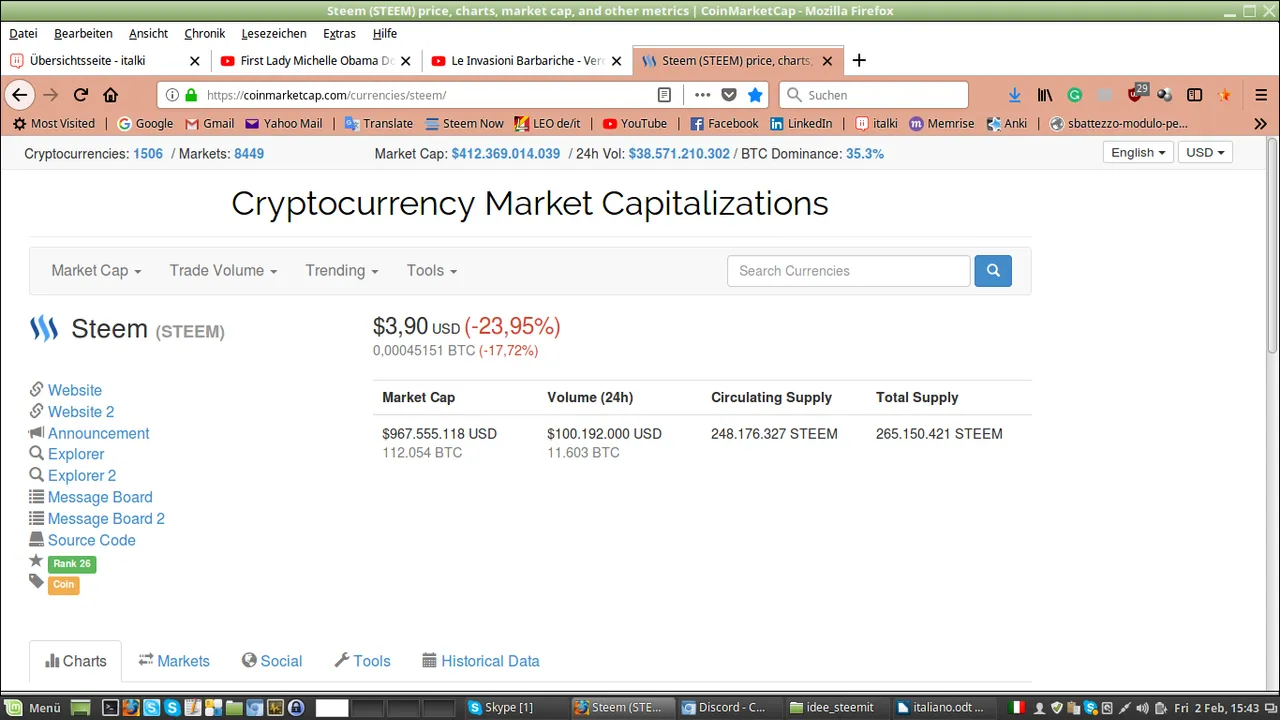This screenshot has width=1280, height=720.
Task: Open the YouTube bookmark
Action: tap(634, 124)
